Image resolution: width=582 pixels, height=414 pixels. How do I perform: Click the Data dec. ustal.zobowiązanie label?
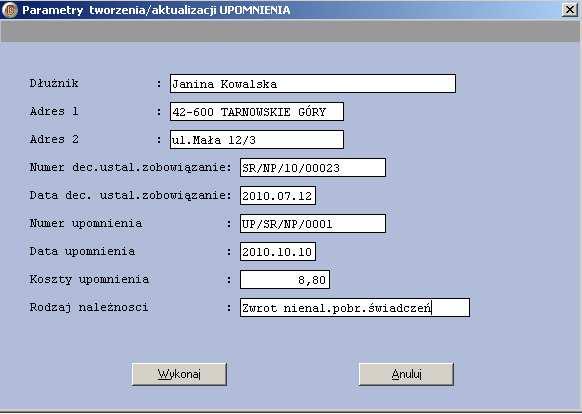pos(130,195)
